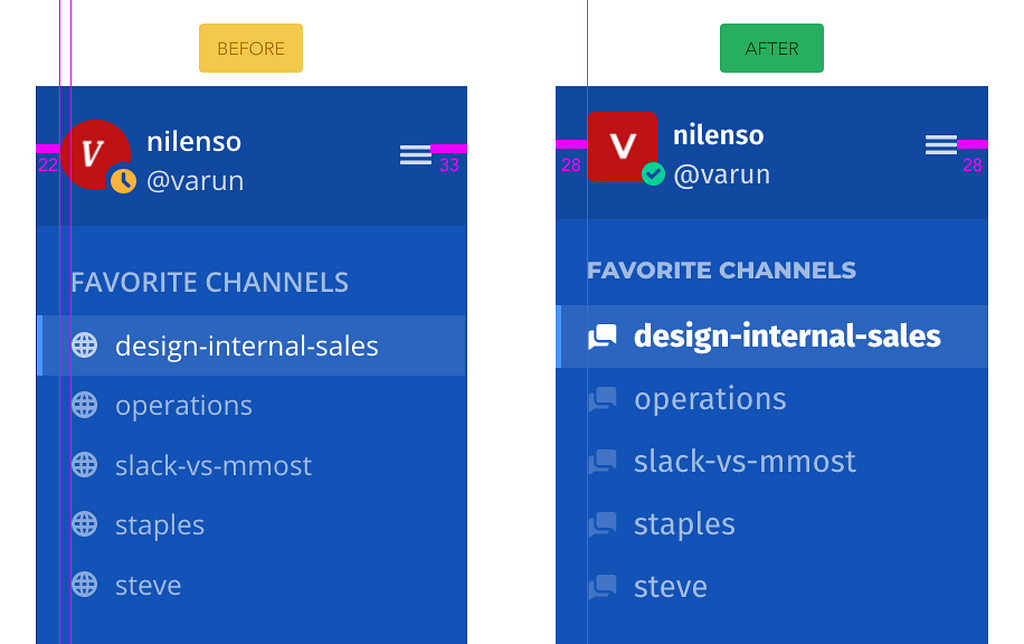Click the square red V avatar
This screenshot has height=644, width=1024.
click(622, 146)
